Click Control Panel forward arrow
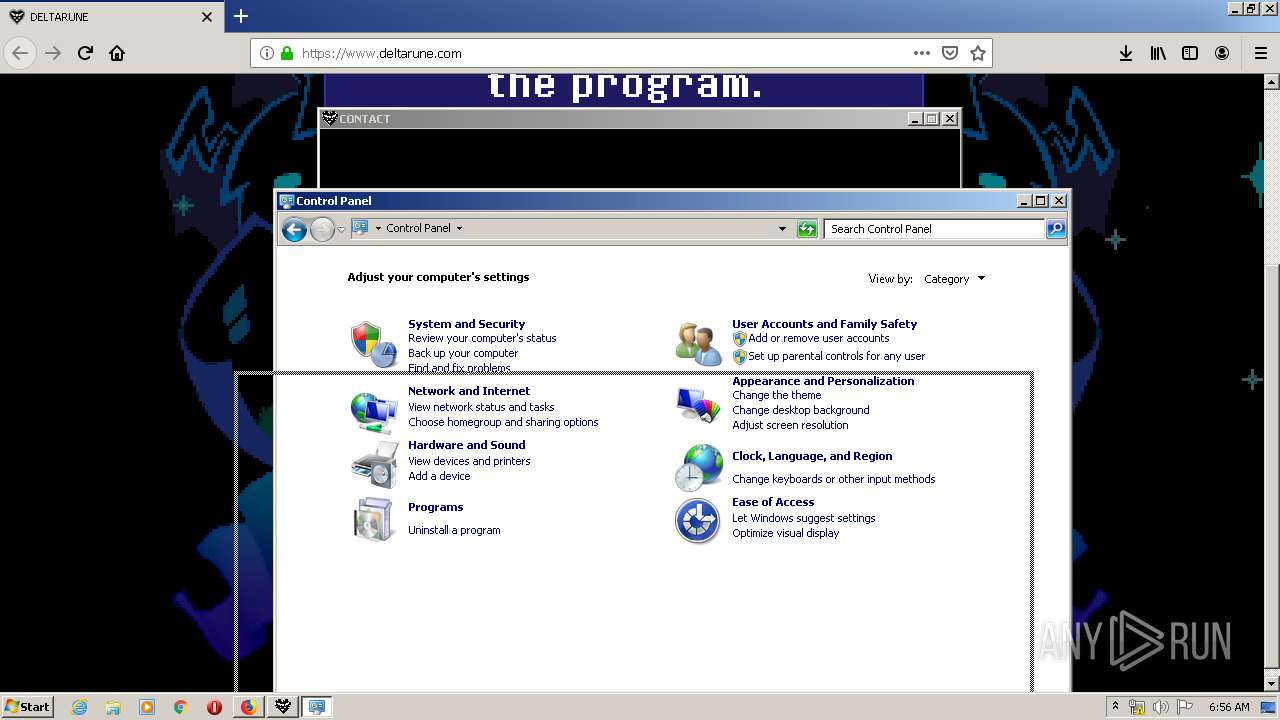 point(322,230)
